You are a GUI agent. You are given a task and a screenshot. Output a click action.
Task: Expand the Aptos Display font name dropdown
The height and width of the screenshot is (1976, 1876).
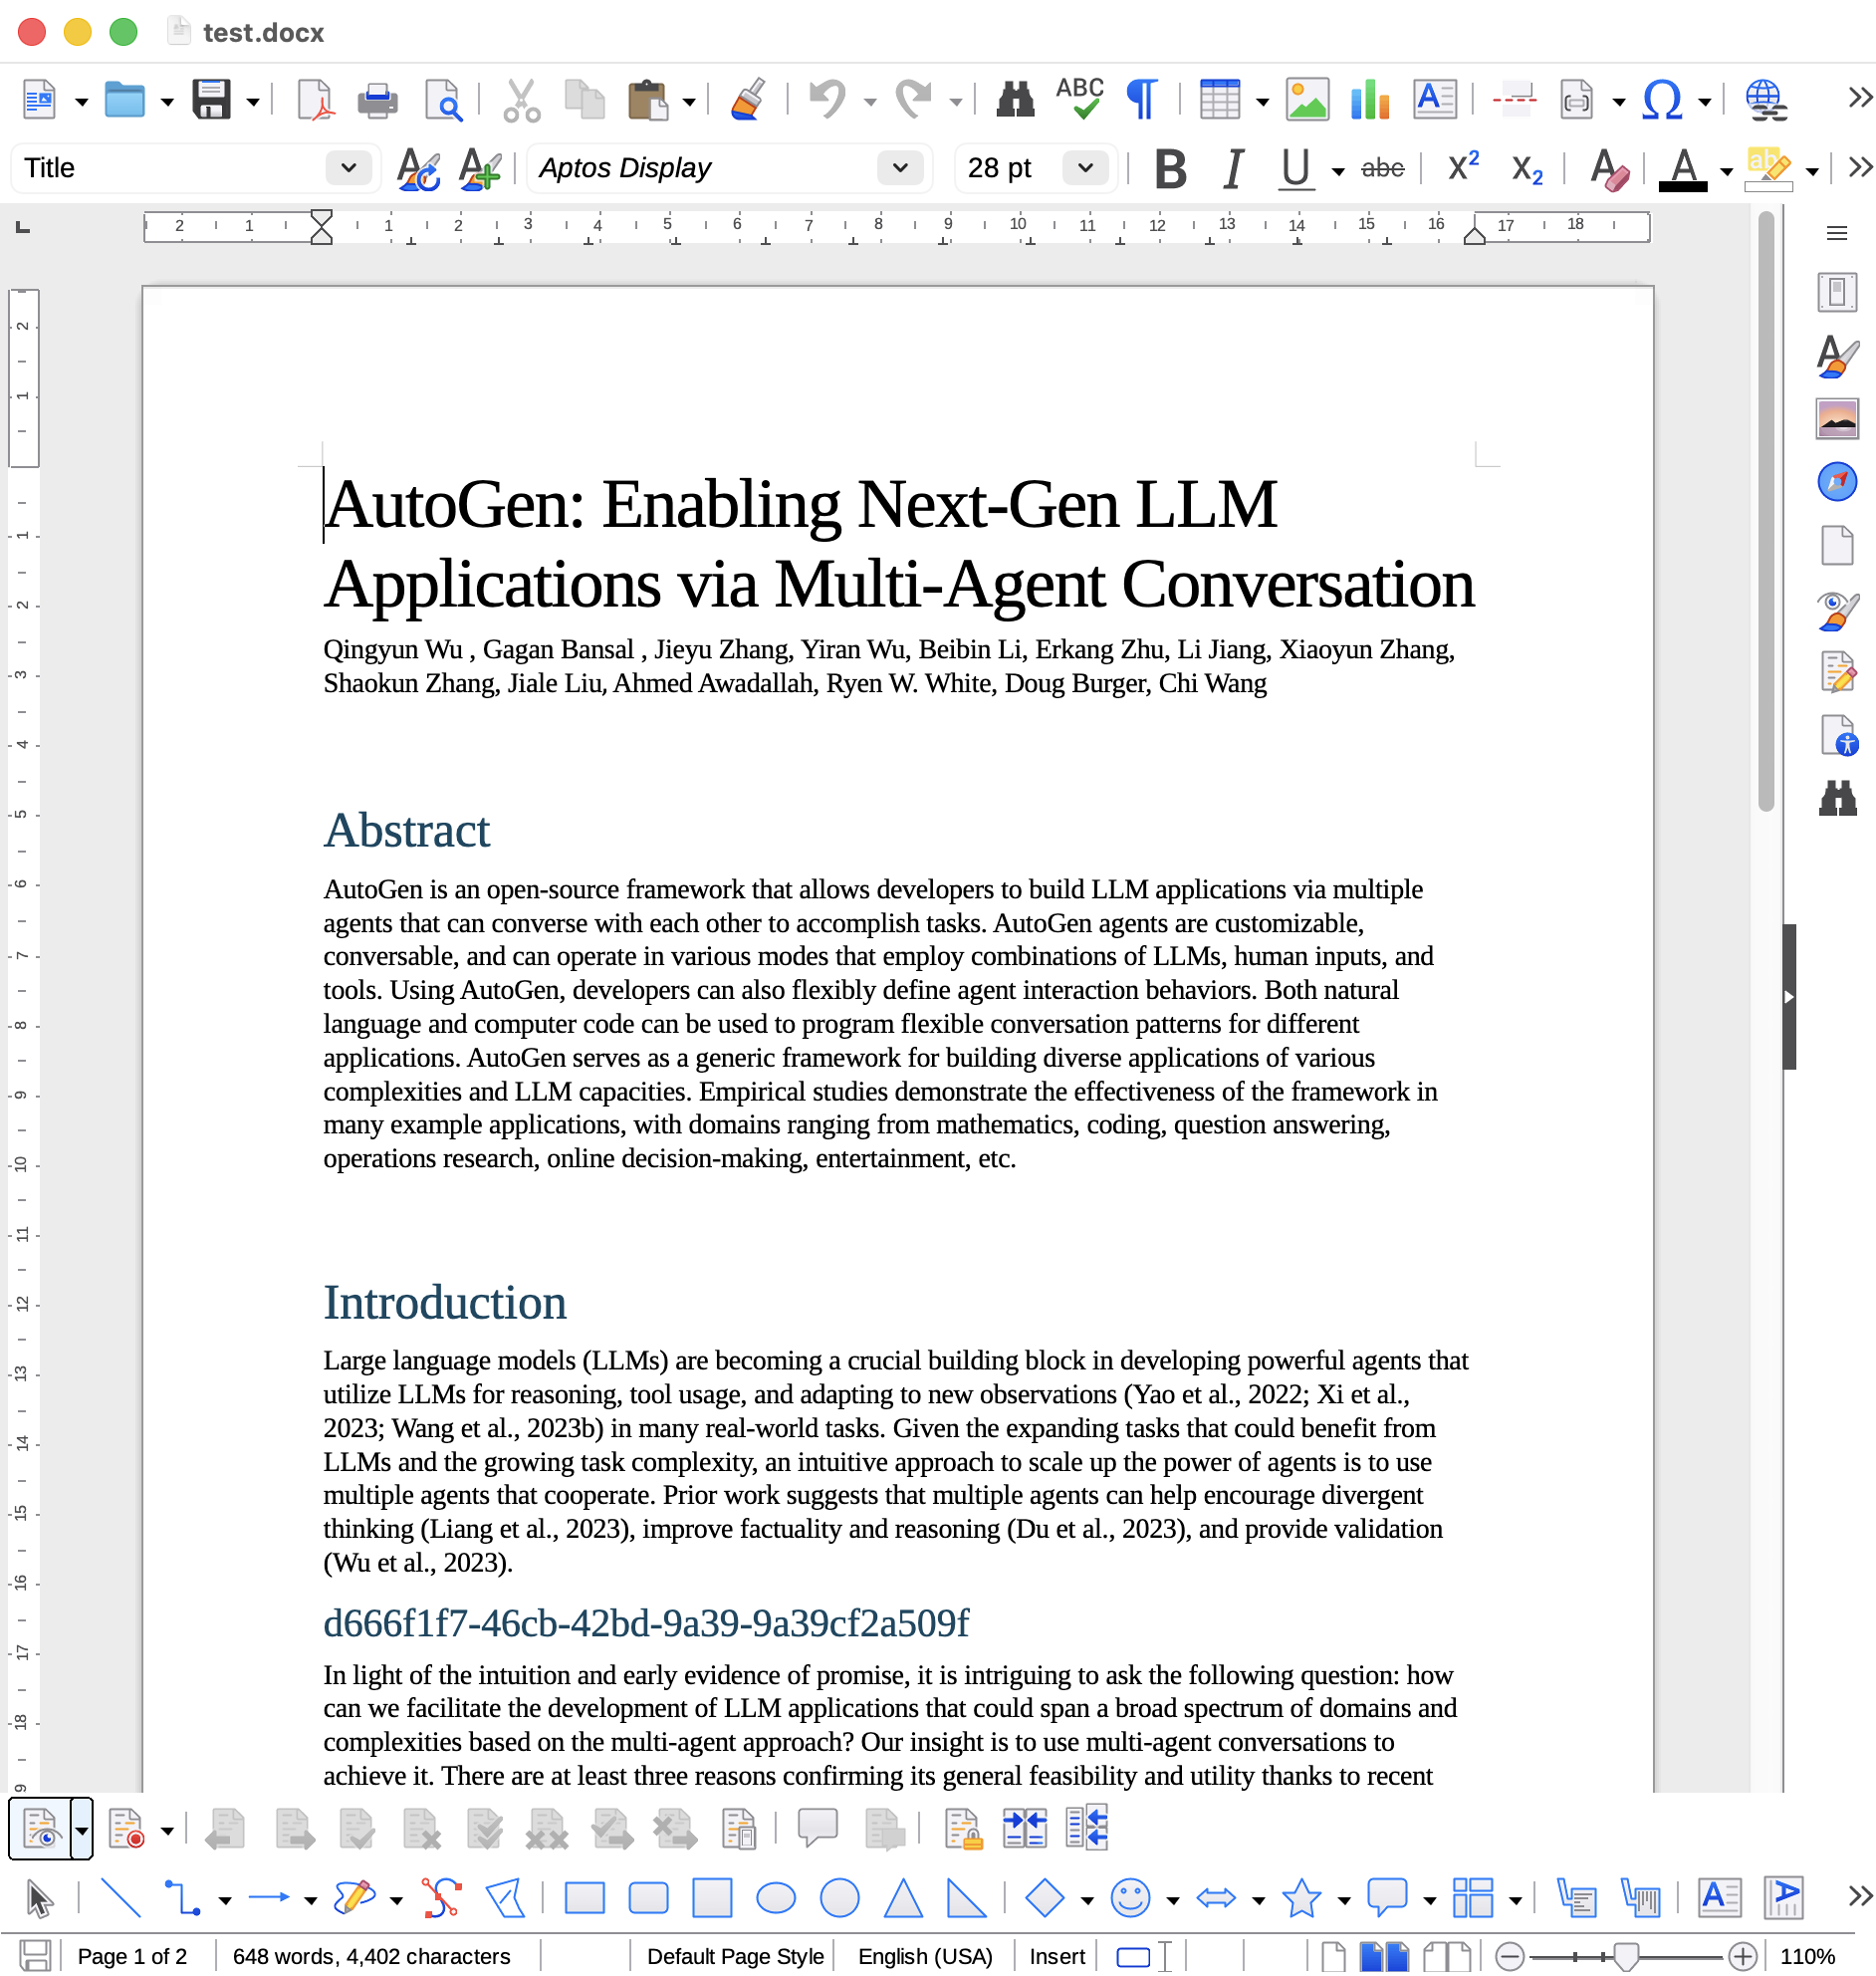(x=899, y=168)
